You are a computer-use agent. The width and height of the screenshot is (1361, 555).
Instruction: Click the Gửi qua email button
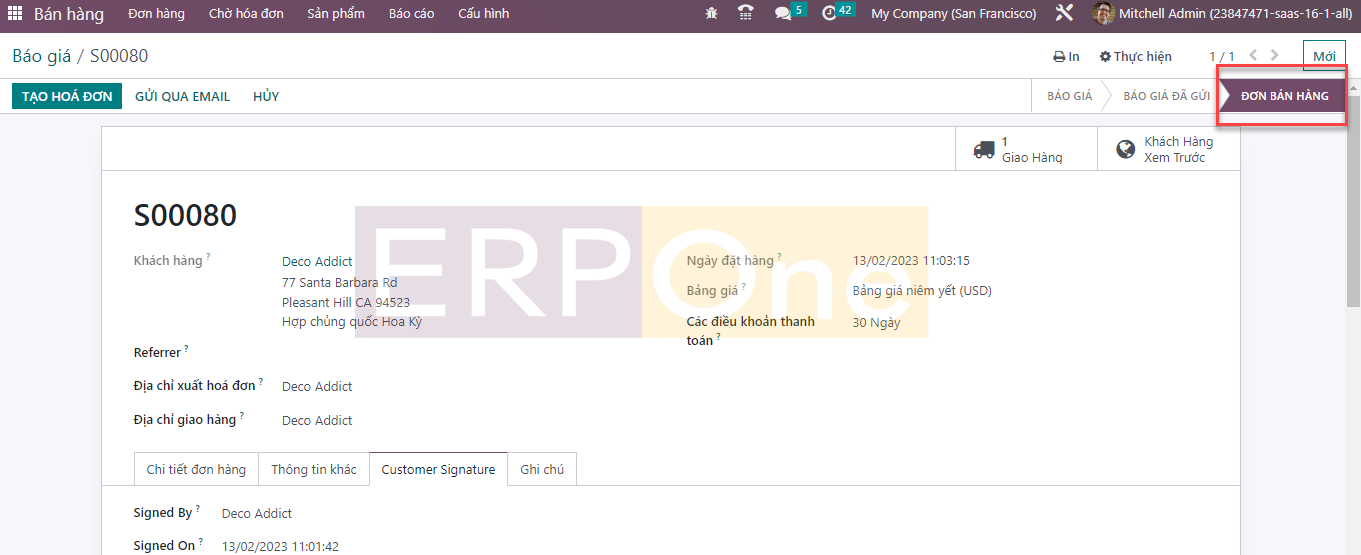[182, 96]
